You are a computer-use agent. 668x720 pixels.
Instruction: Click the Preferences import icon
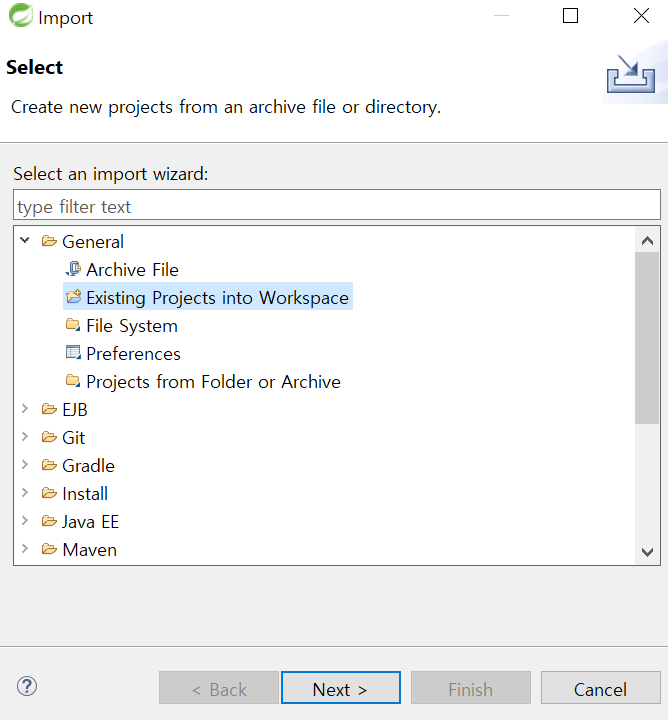click(x=73, y=353)
